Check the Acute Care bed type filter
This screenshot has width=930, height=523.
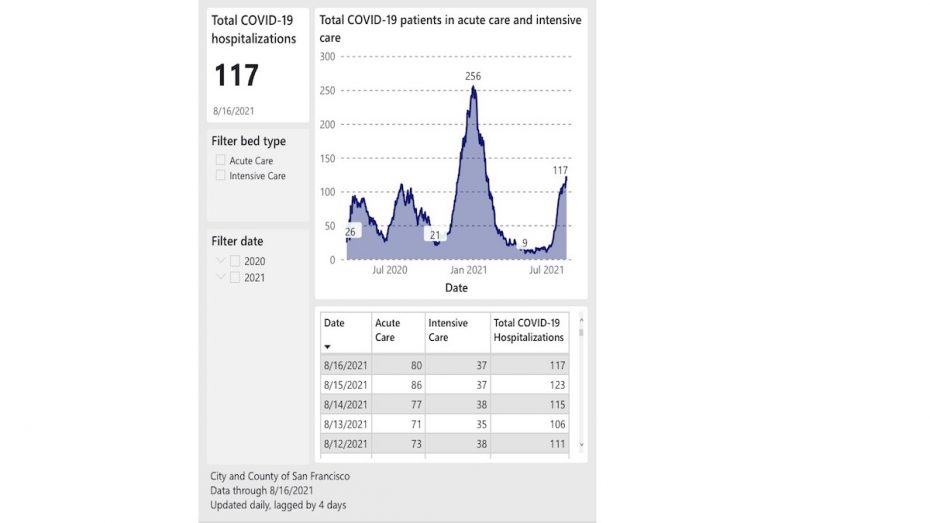click(x=220, y=160)
